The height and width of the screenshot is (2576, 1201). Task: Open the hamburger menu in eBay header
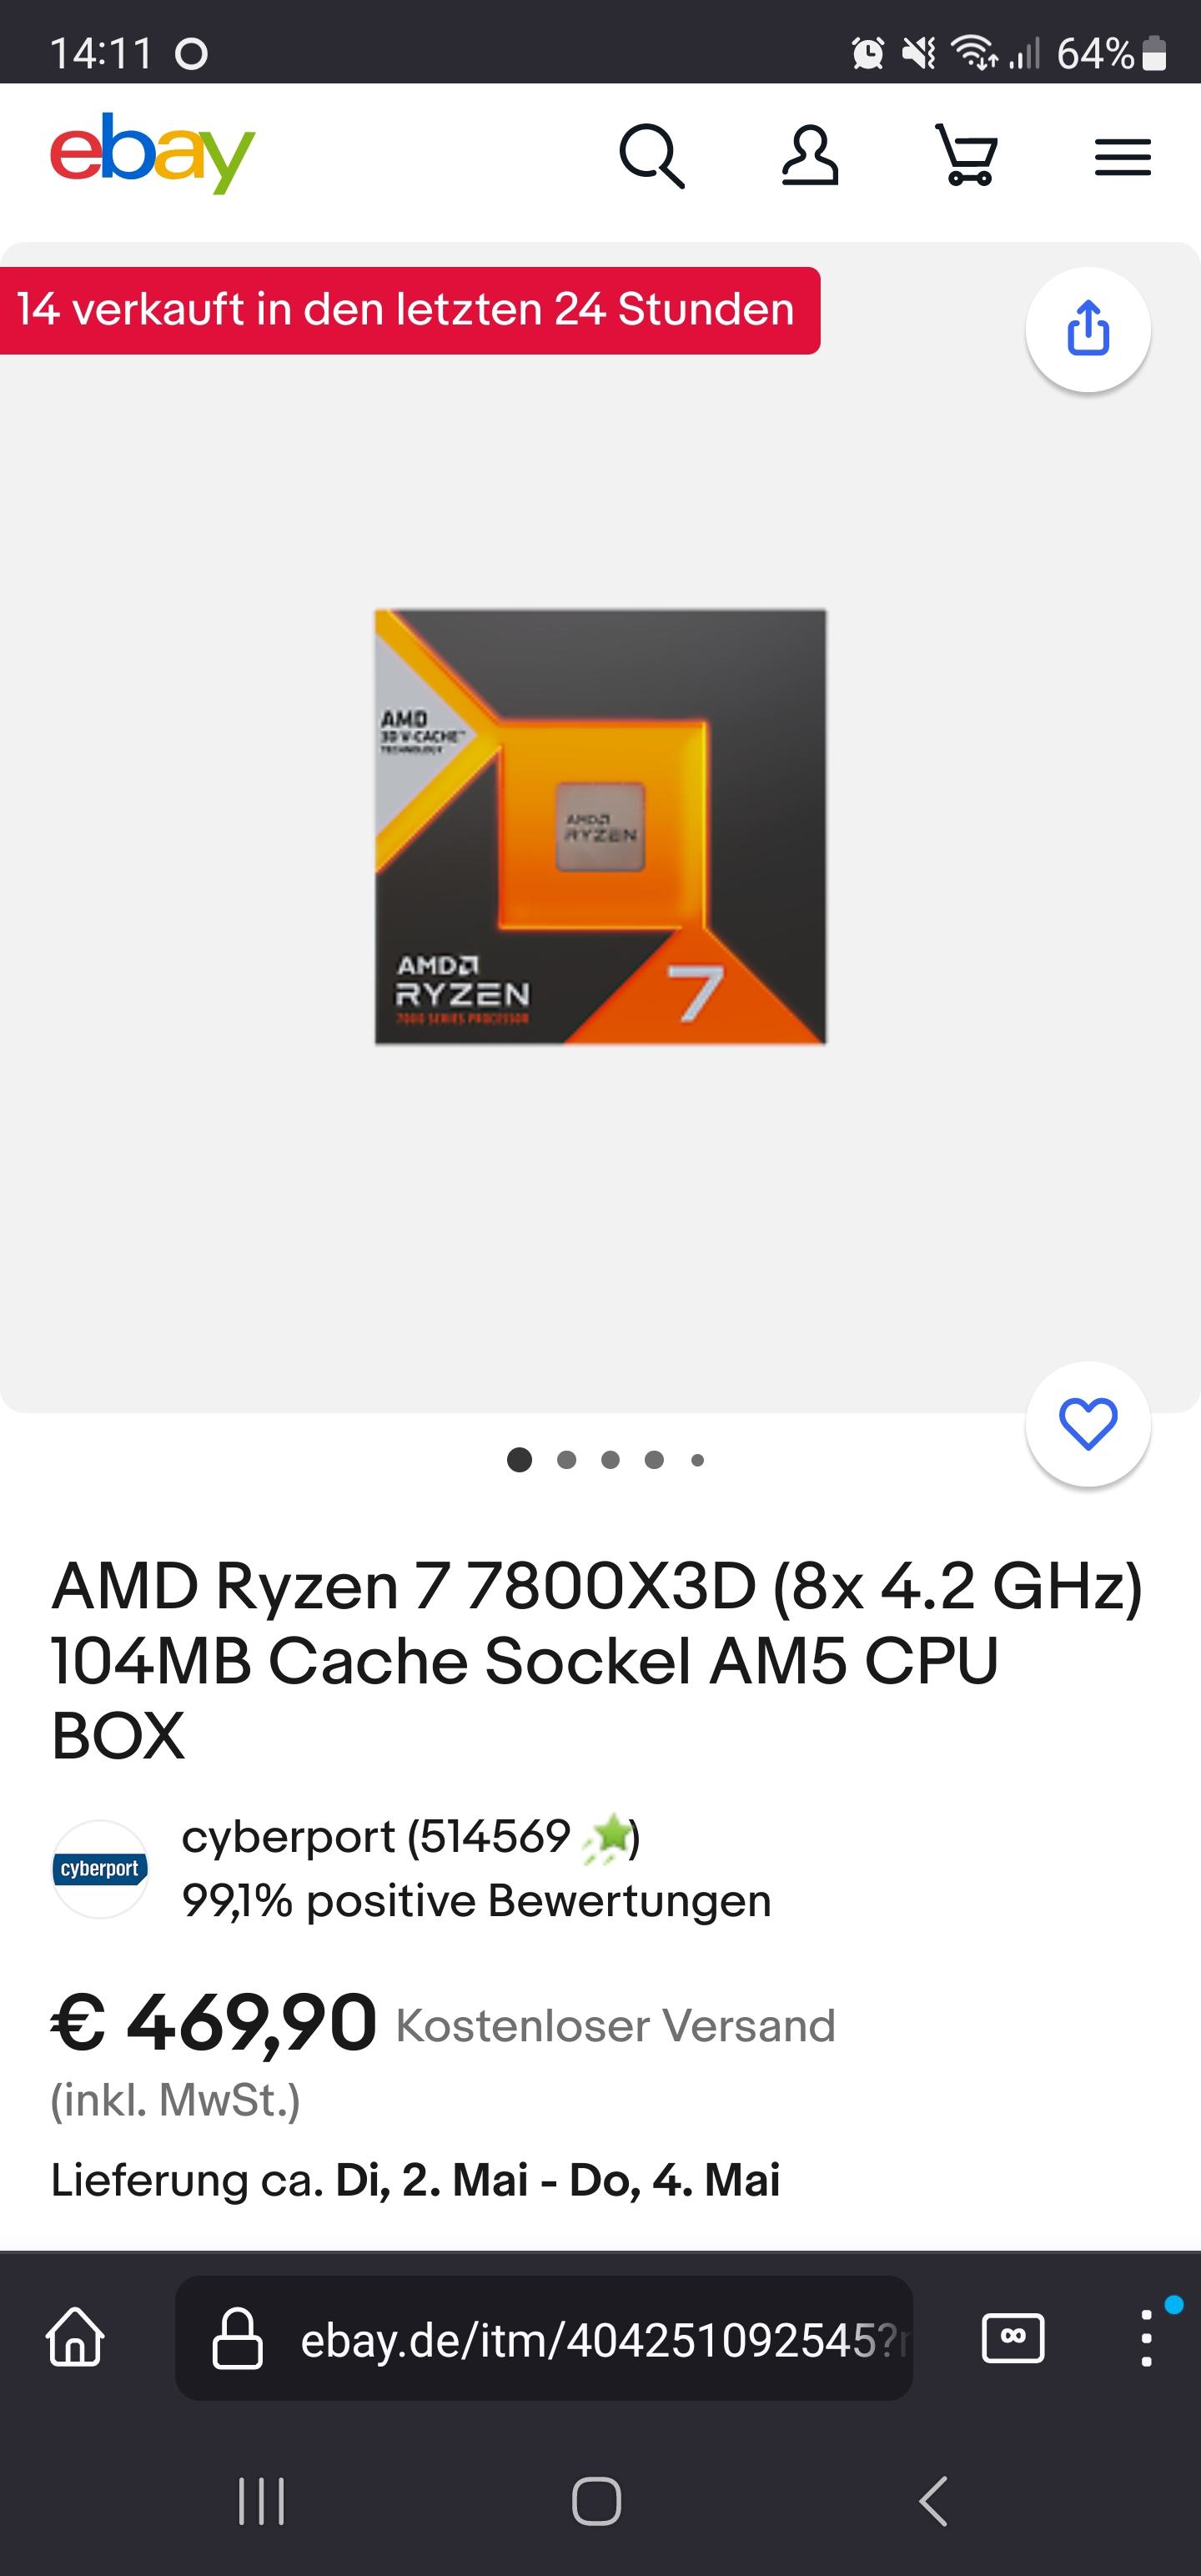point(1123,157)
